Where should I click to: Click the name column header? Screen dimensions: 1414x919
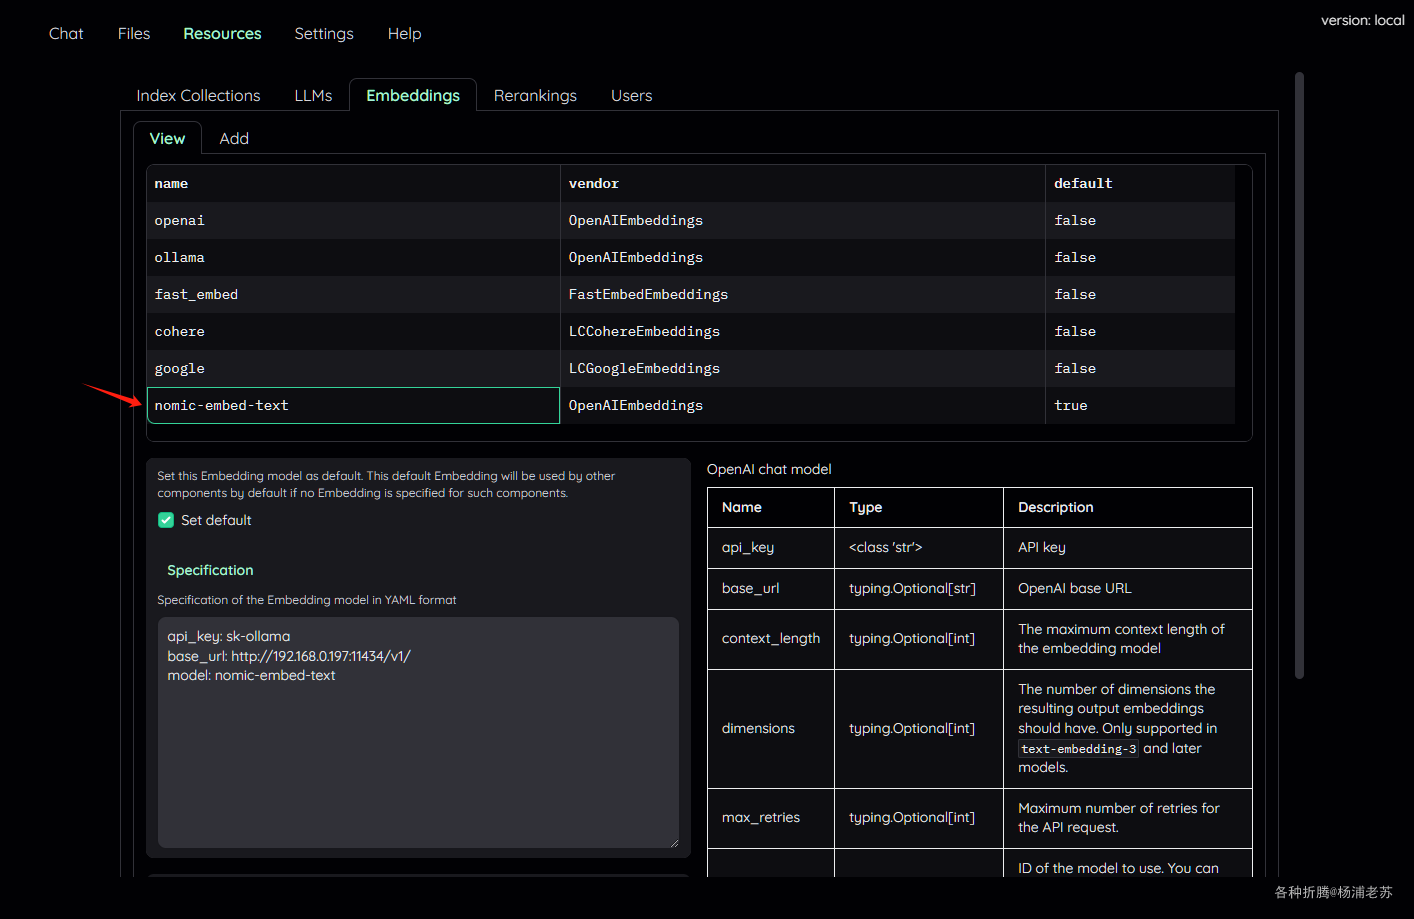(353, 184)
